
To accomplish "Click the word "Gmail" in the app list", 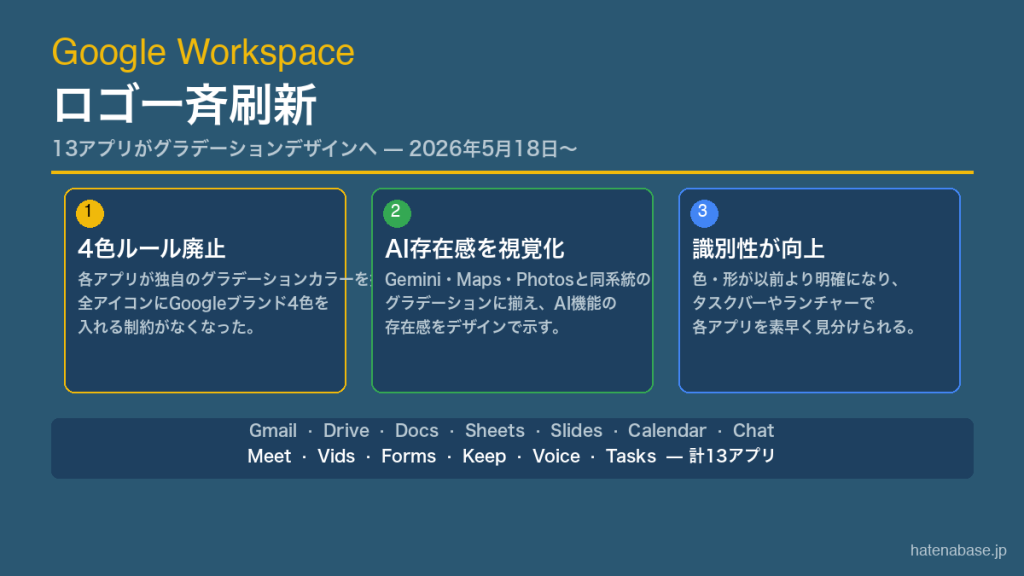I will point(273,430).
